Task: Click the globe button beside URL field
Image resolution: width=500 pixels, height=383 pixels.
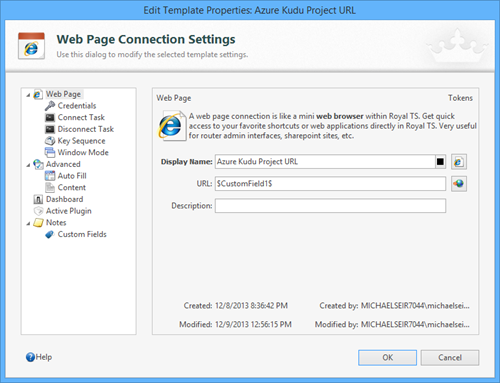Action: (459, 184)
